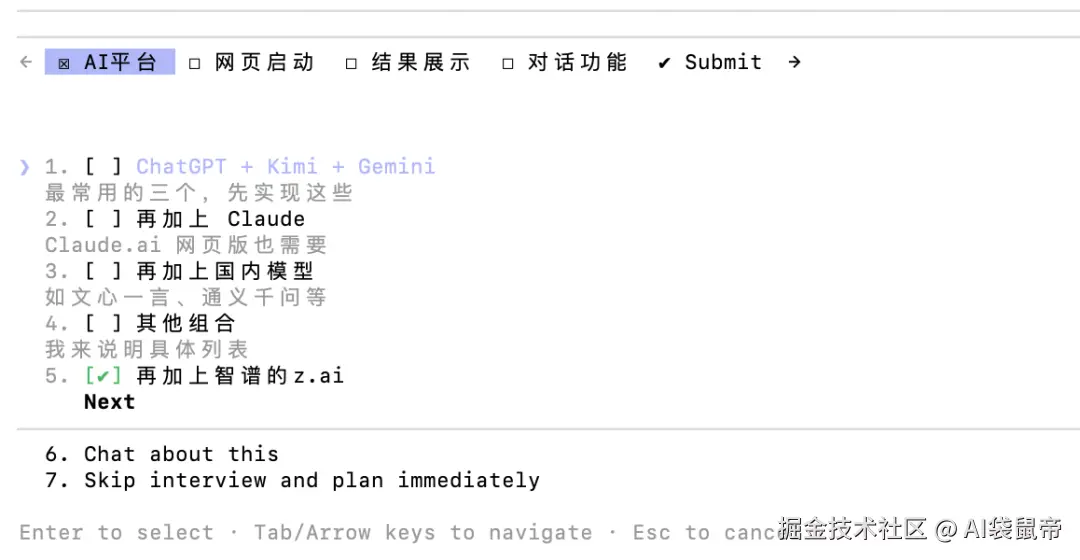Click the square icon before 结果展示
The width and height of the screenshot is (1080, 560).
pos(351,63)
